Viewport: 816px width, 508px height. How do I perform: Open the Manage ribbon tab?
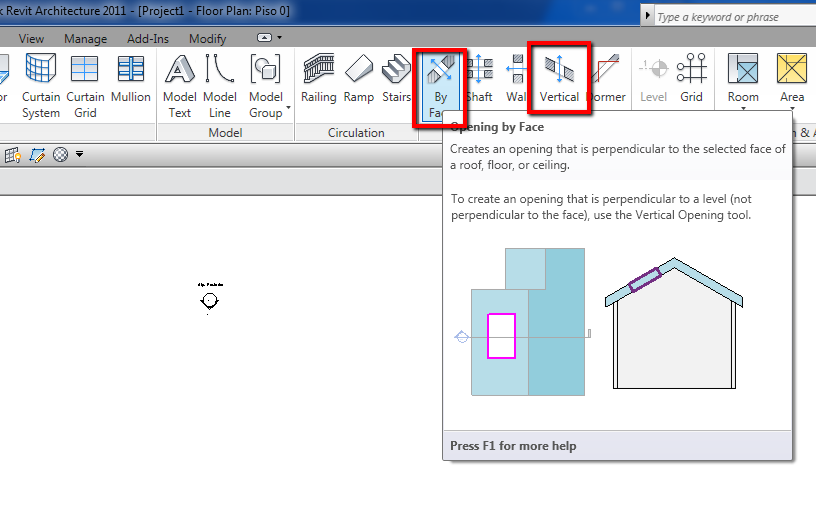(85, 39)
